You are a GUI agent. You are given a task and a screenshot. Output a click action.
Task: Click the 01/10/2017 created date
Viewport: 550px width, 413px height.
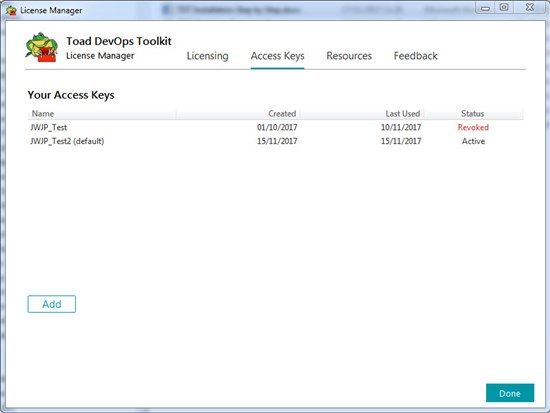pos(277,127)
